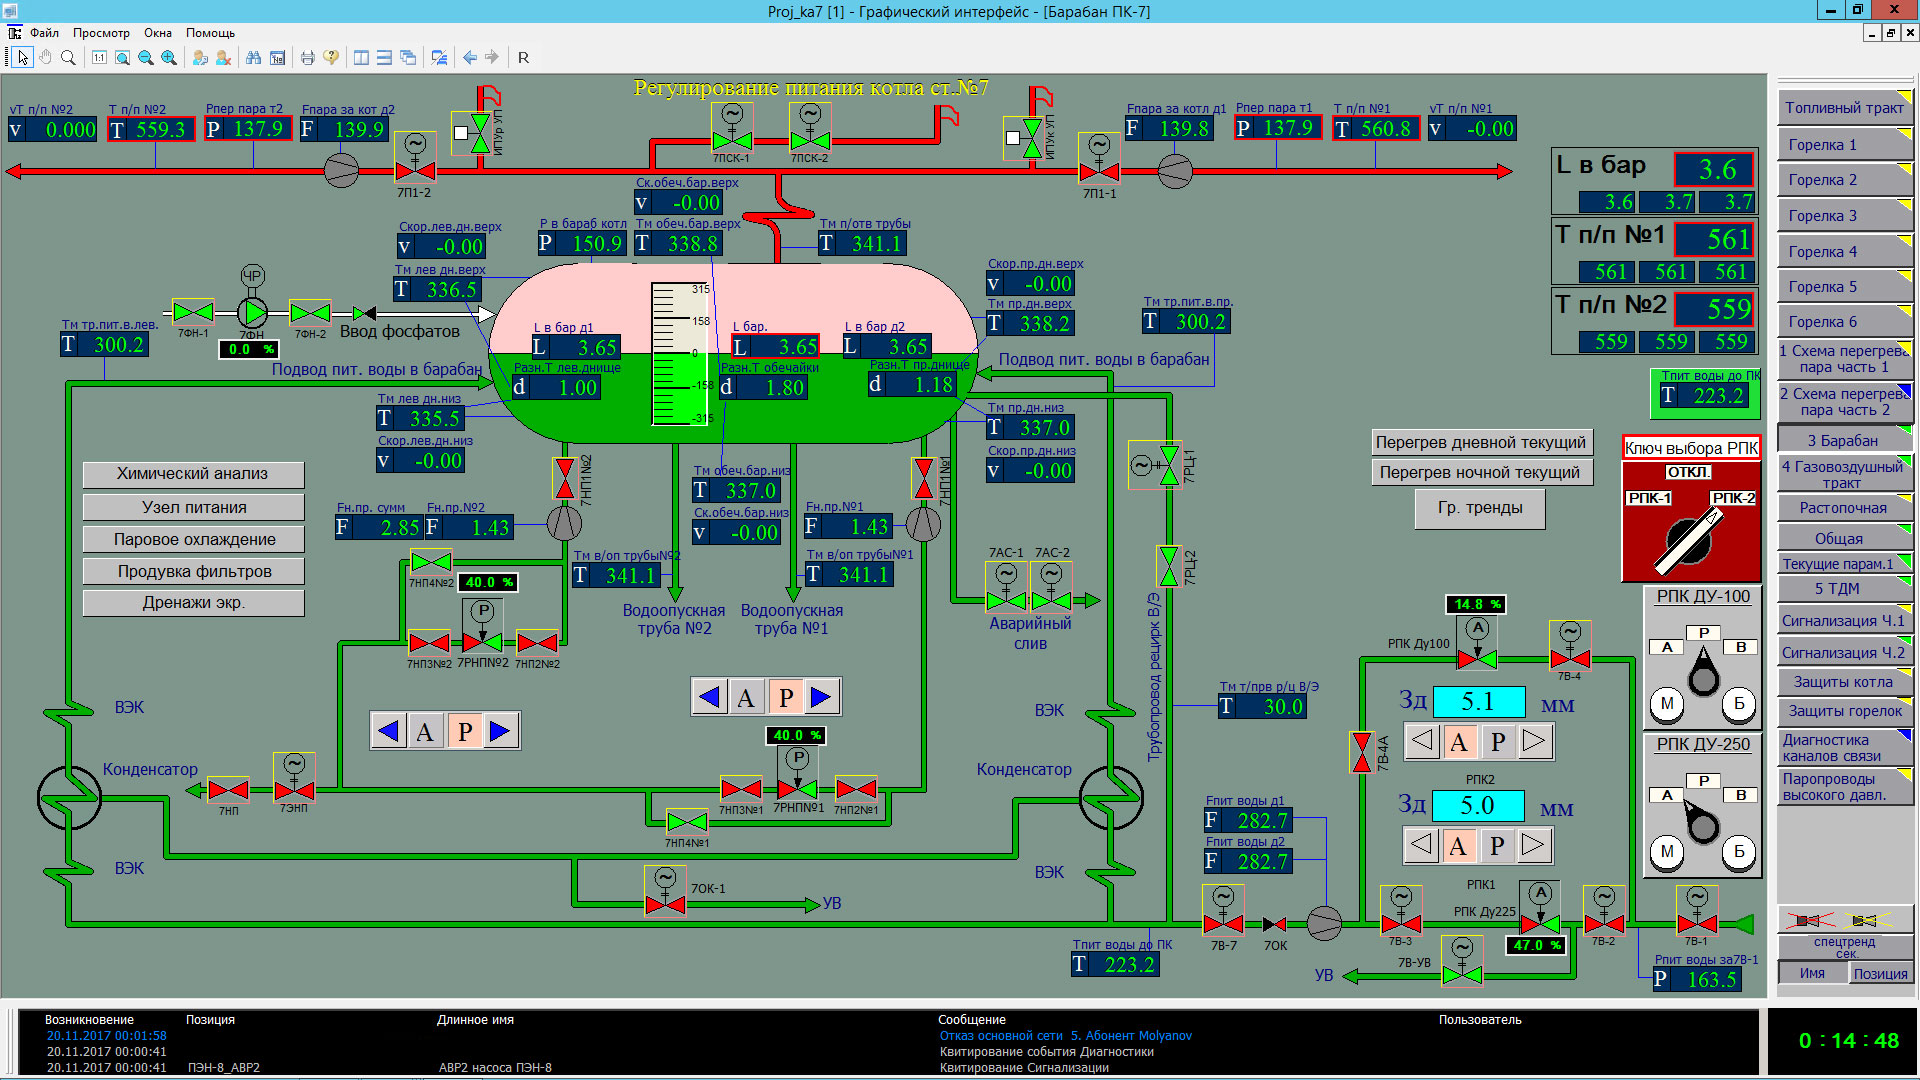Turn the РПК ДУ-100 mode selector knob
This screenshot has width=1920, height=1080.
1703,672
